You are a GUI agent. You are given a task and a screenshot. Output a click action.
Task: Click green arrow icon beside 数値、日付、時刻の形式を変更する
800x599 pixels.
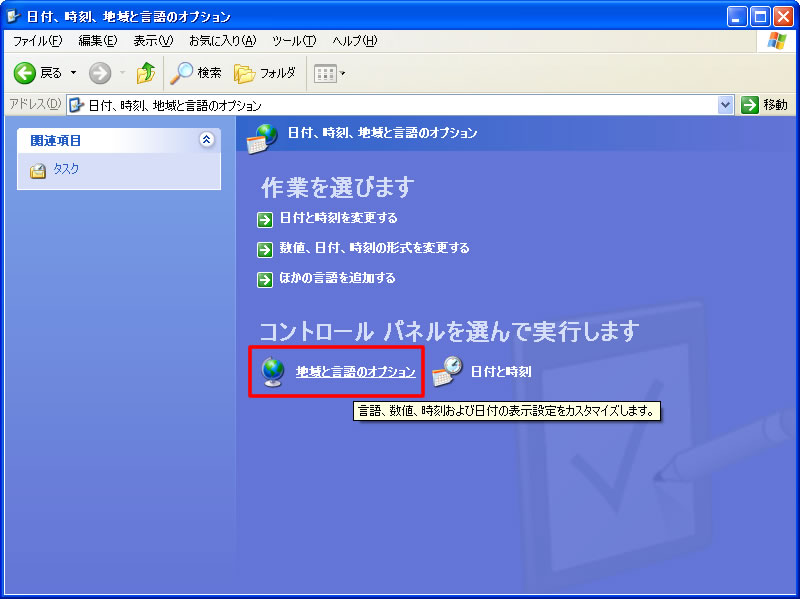click(x=265, y=250)
